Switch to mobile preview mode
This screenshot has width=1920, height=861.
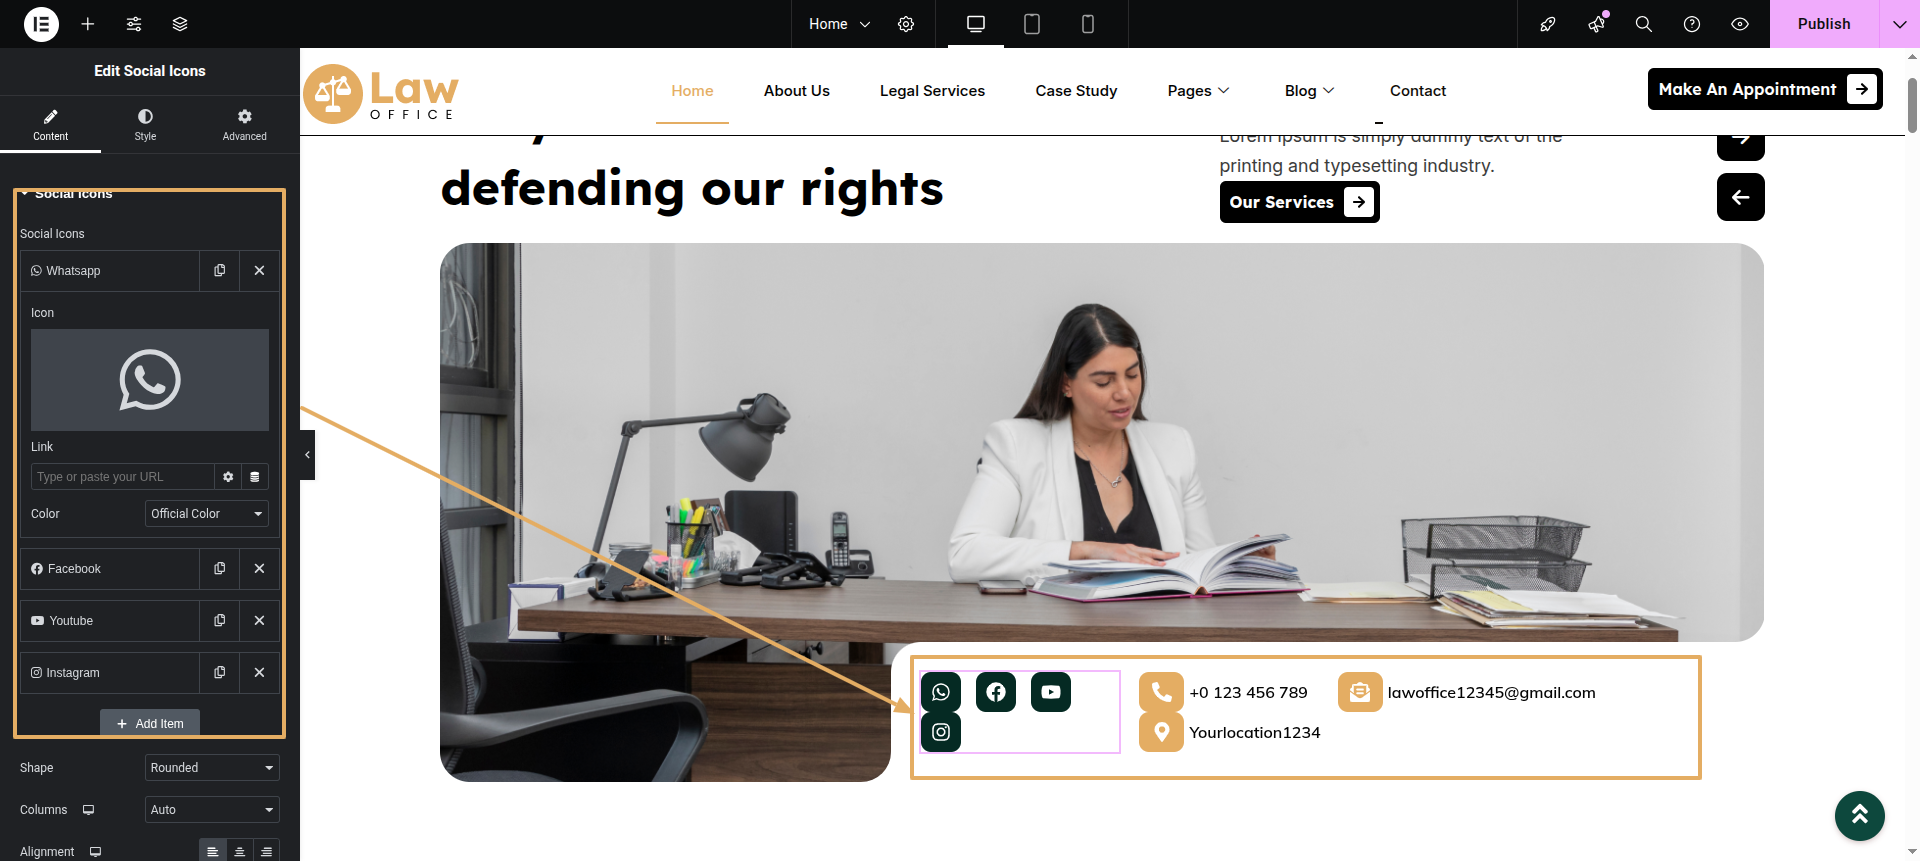click(1088, 24)
